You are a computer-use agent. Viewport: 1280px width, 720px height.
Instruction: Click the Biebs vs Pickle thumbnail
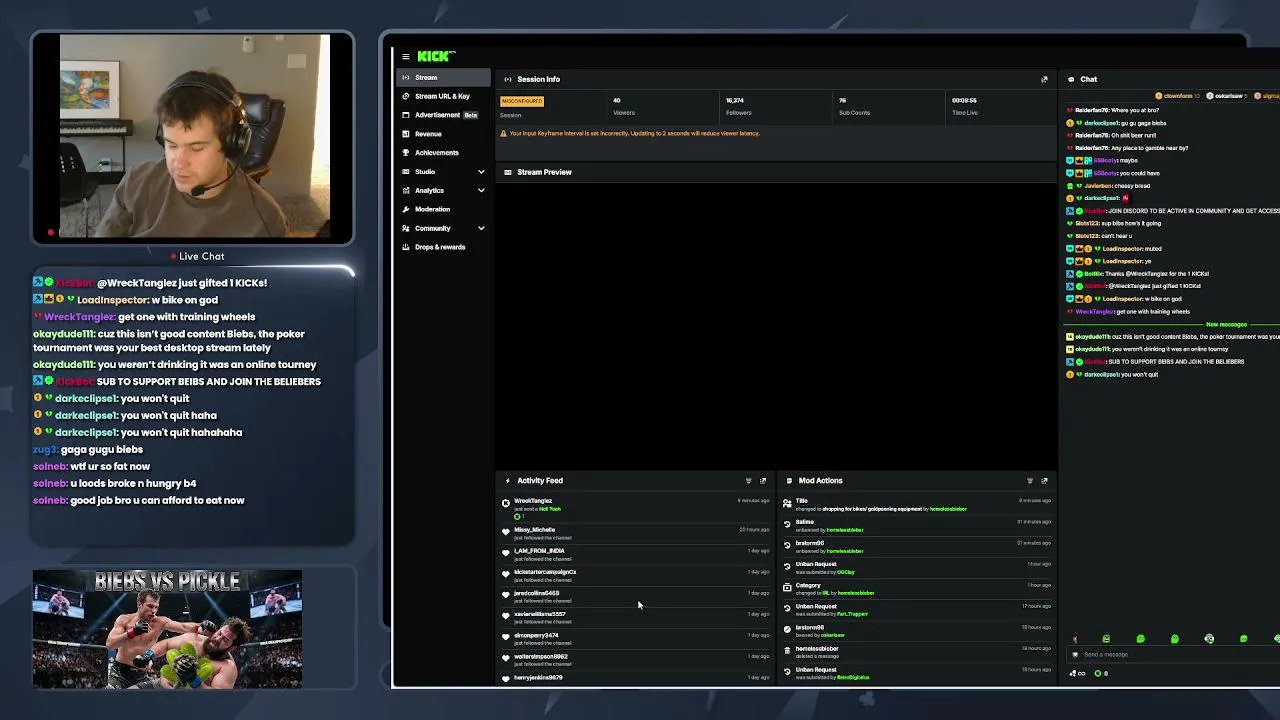(167, 629)
